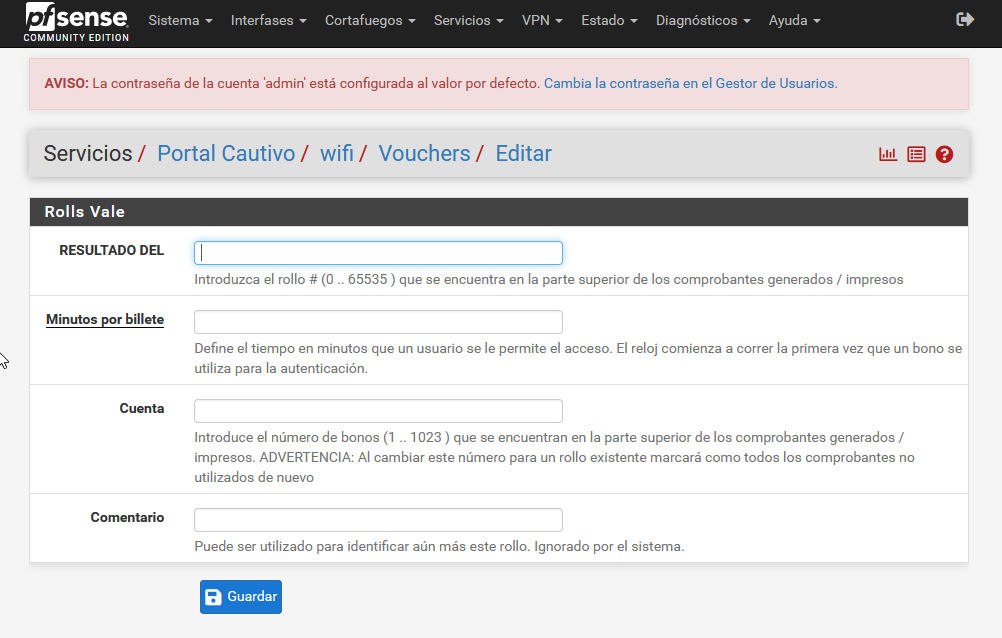Open the Diagnósticos dropdown menu

click(703, 20)
